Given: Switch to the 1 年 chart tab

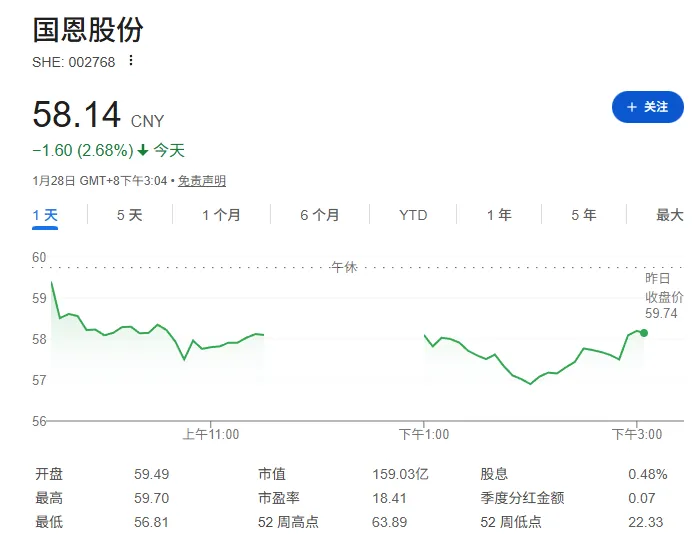Looking at the screenshot, I should pos(499,215).
